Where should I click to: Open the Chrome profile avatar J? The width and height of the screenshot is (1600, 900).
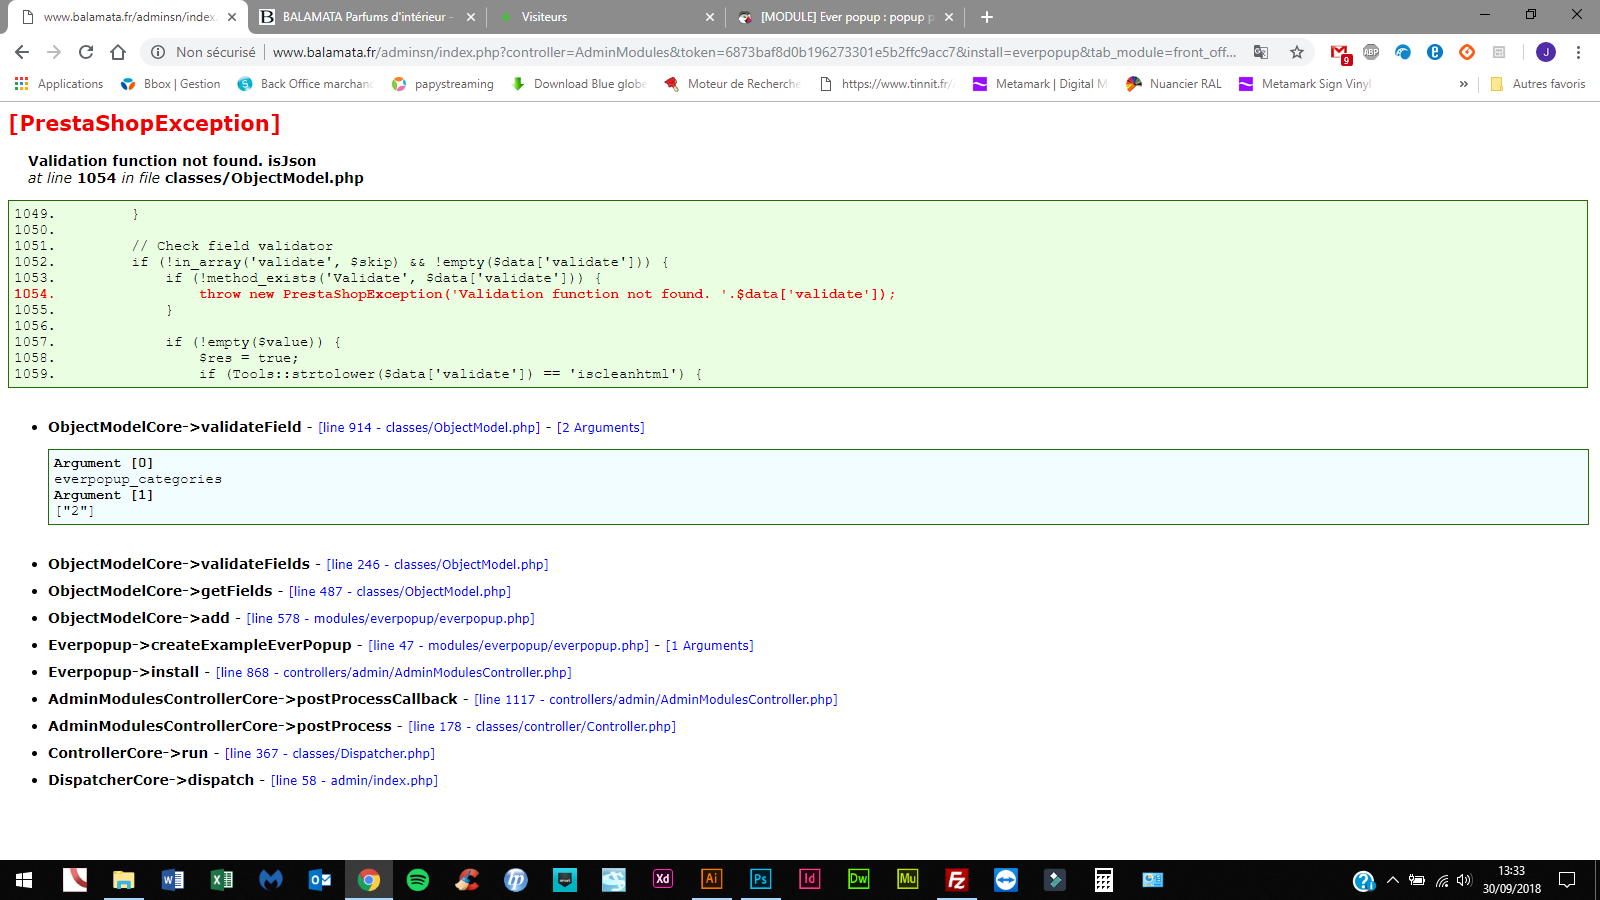(x=1546, y=52)
